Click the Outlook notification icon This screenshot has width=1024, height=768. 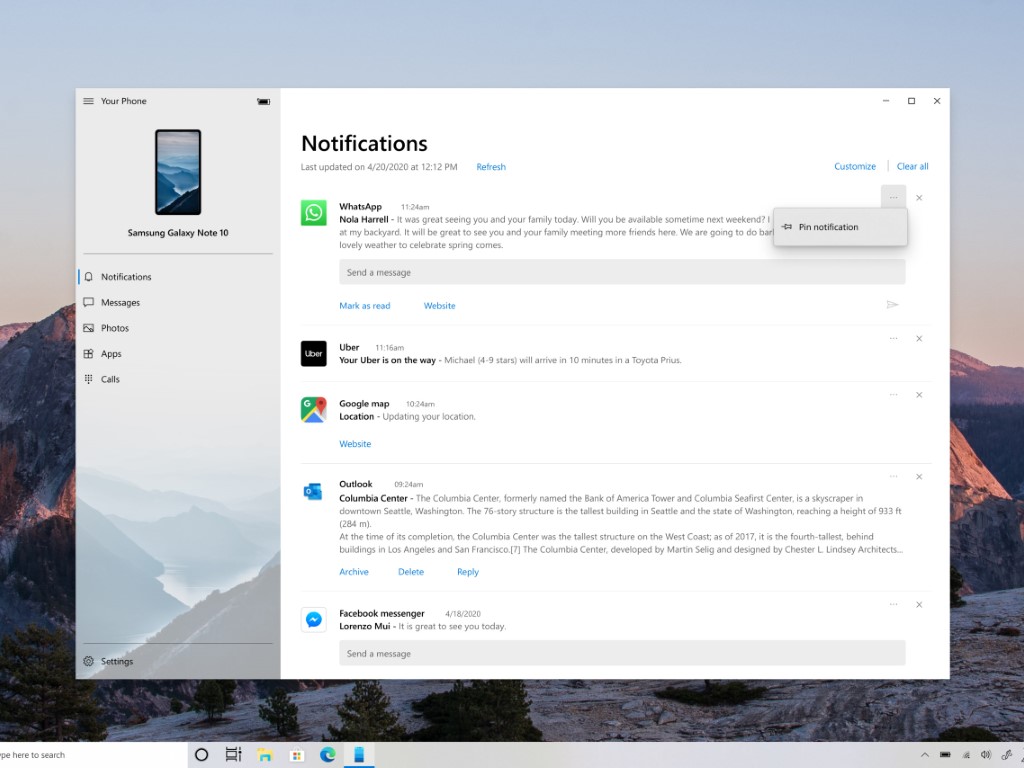314,490
